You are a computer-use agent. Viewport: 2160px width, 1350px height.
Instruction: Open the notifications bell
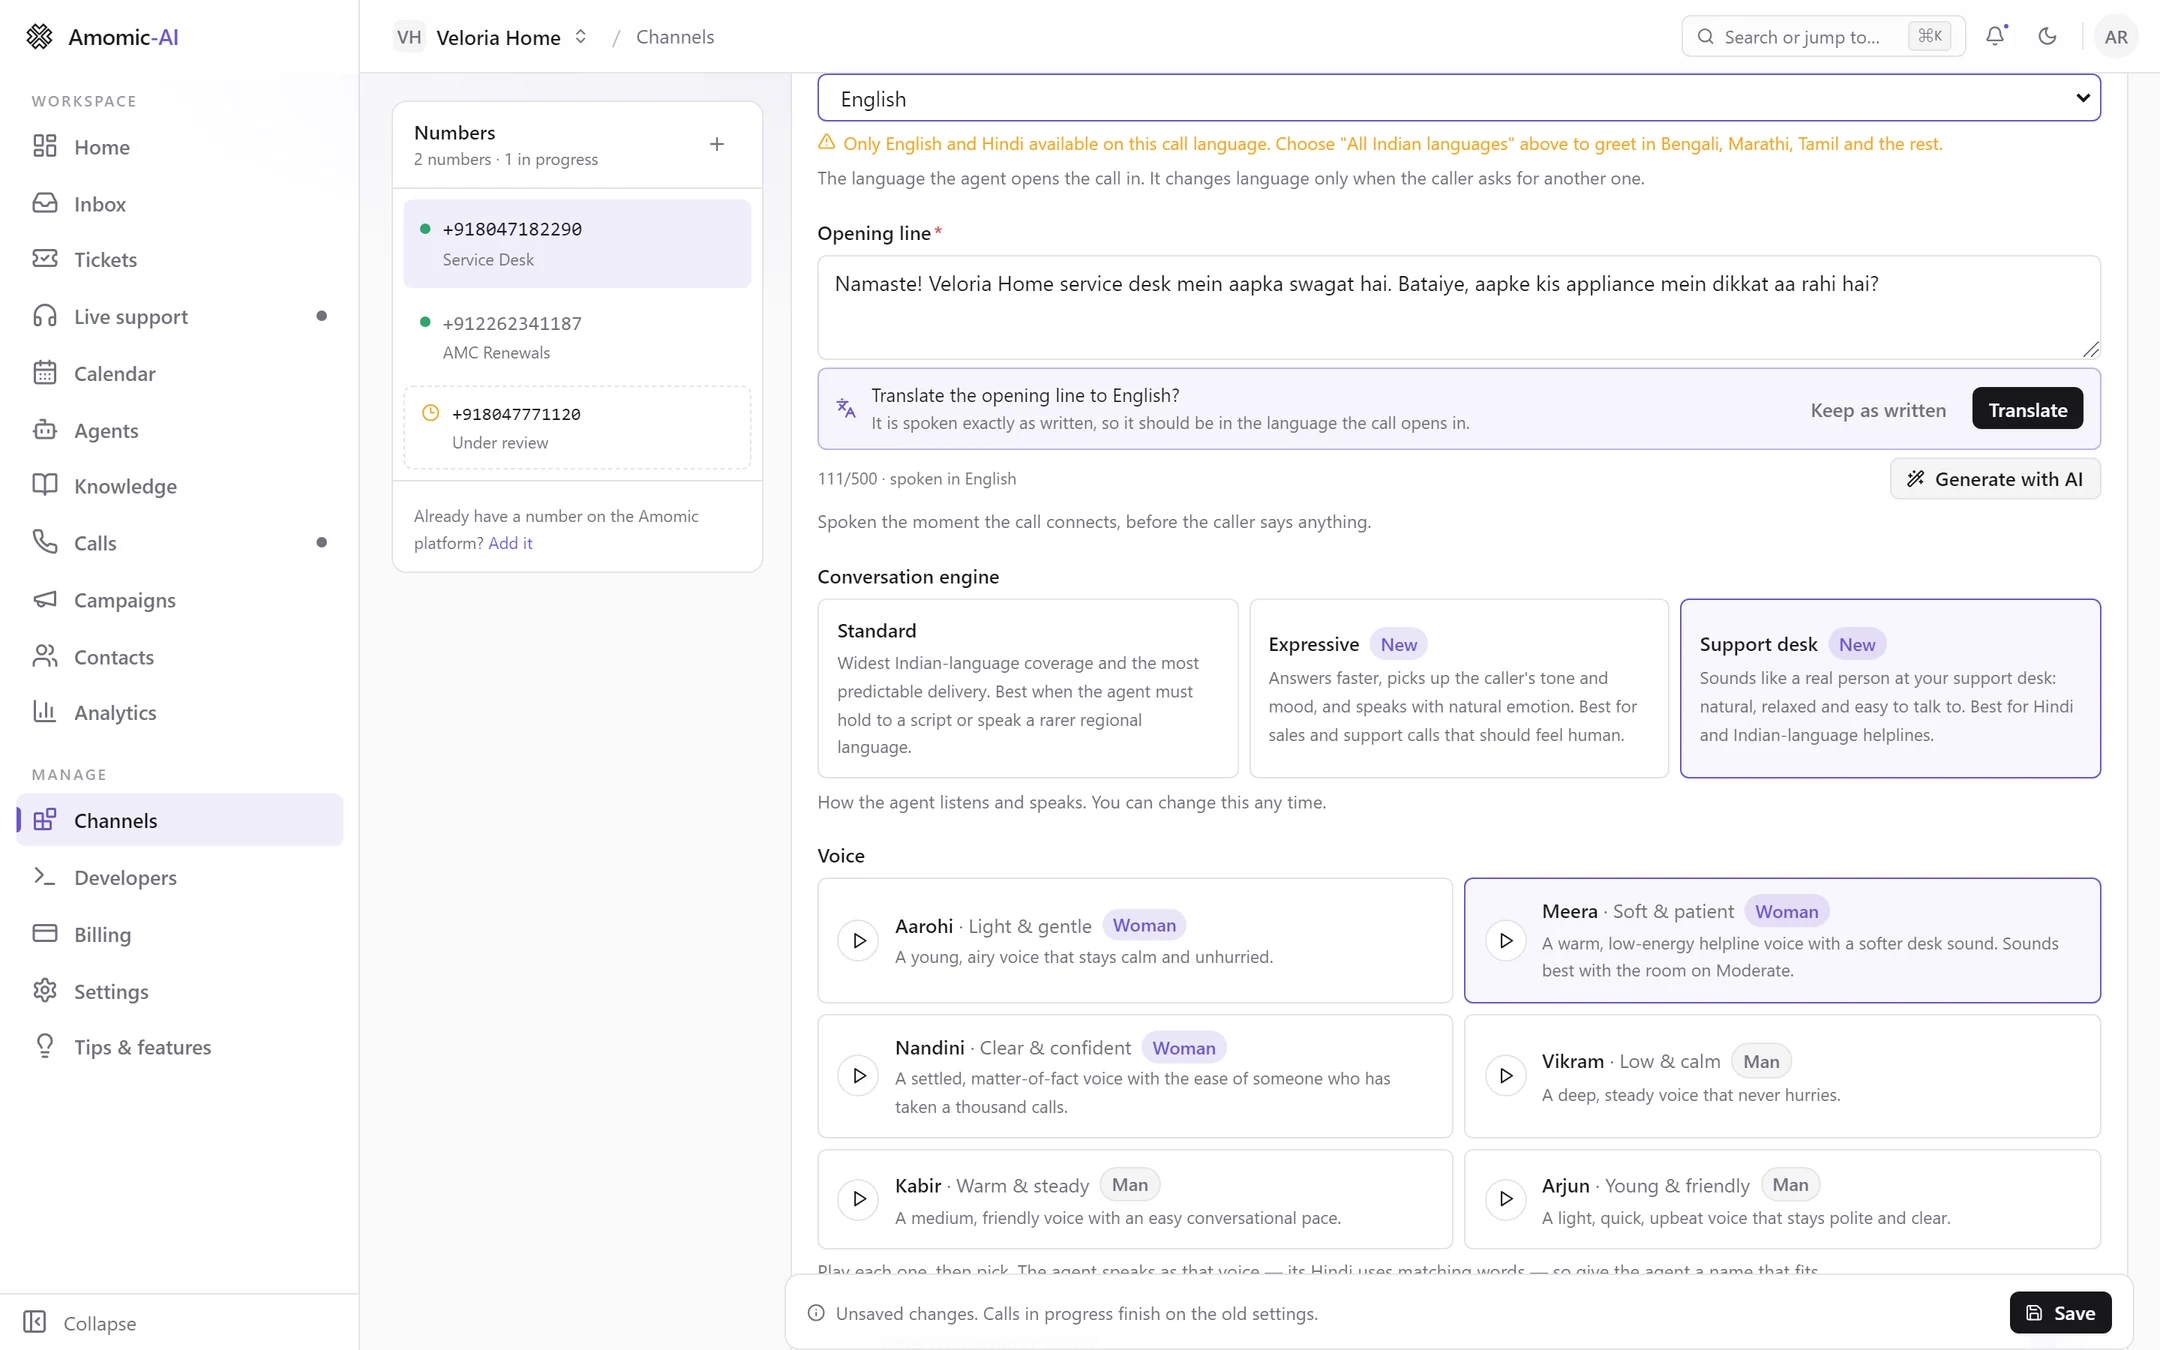pyautogui.click(x=1995, y=37)
